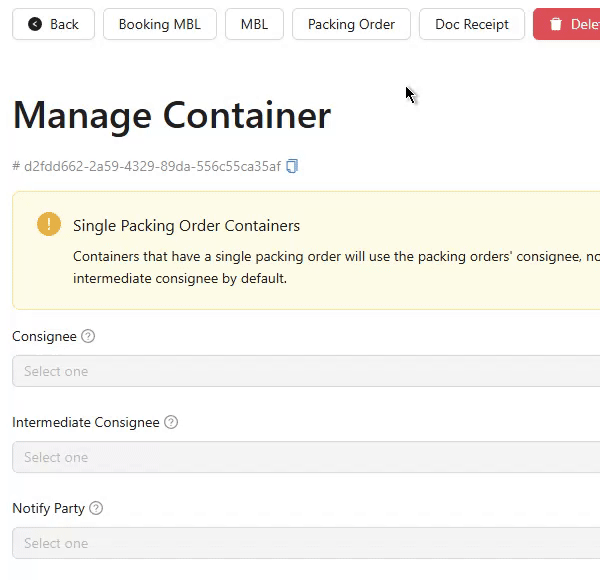Open the Consignee Select one dropdown

[306, 371]
